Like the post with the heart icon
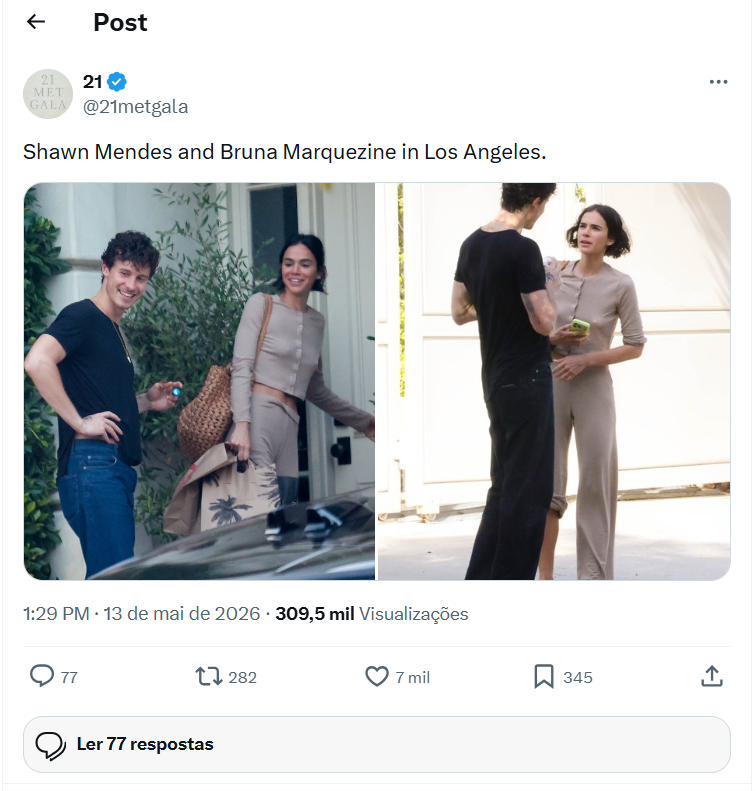This screenshot has height=791, width=756. click(377, 676)
